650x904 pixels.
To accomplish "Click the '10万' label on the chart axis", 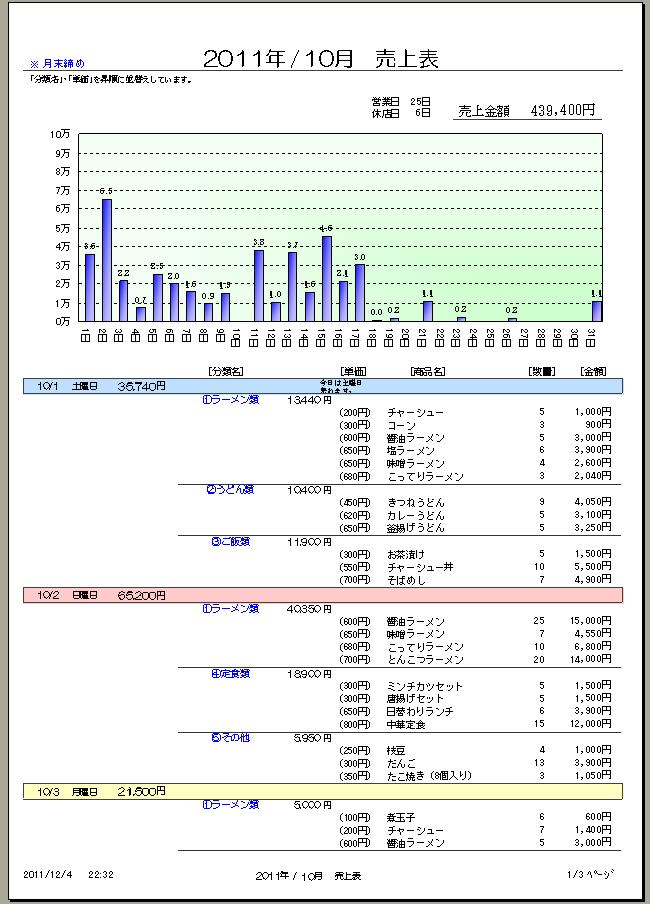I will coord(60,134).
